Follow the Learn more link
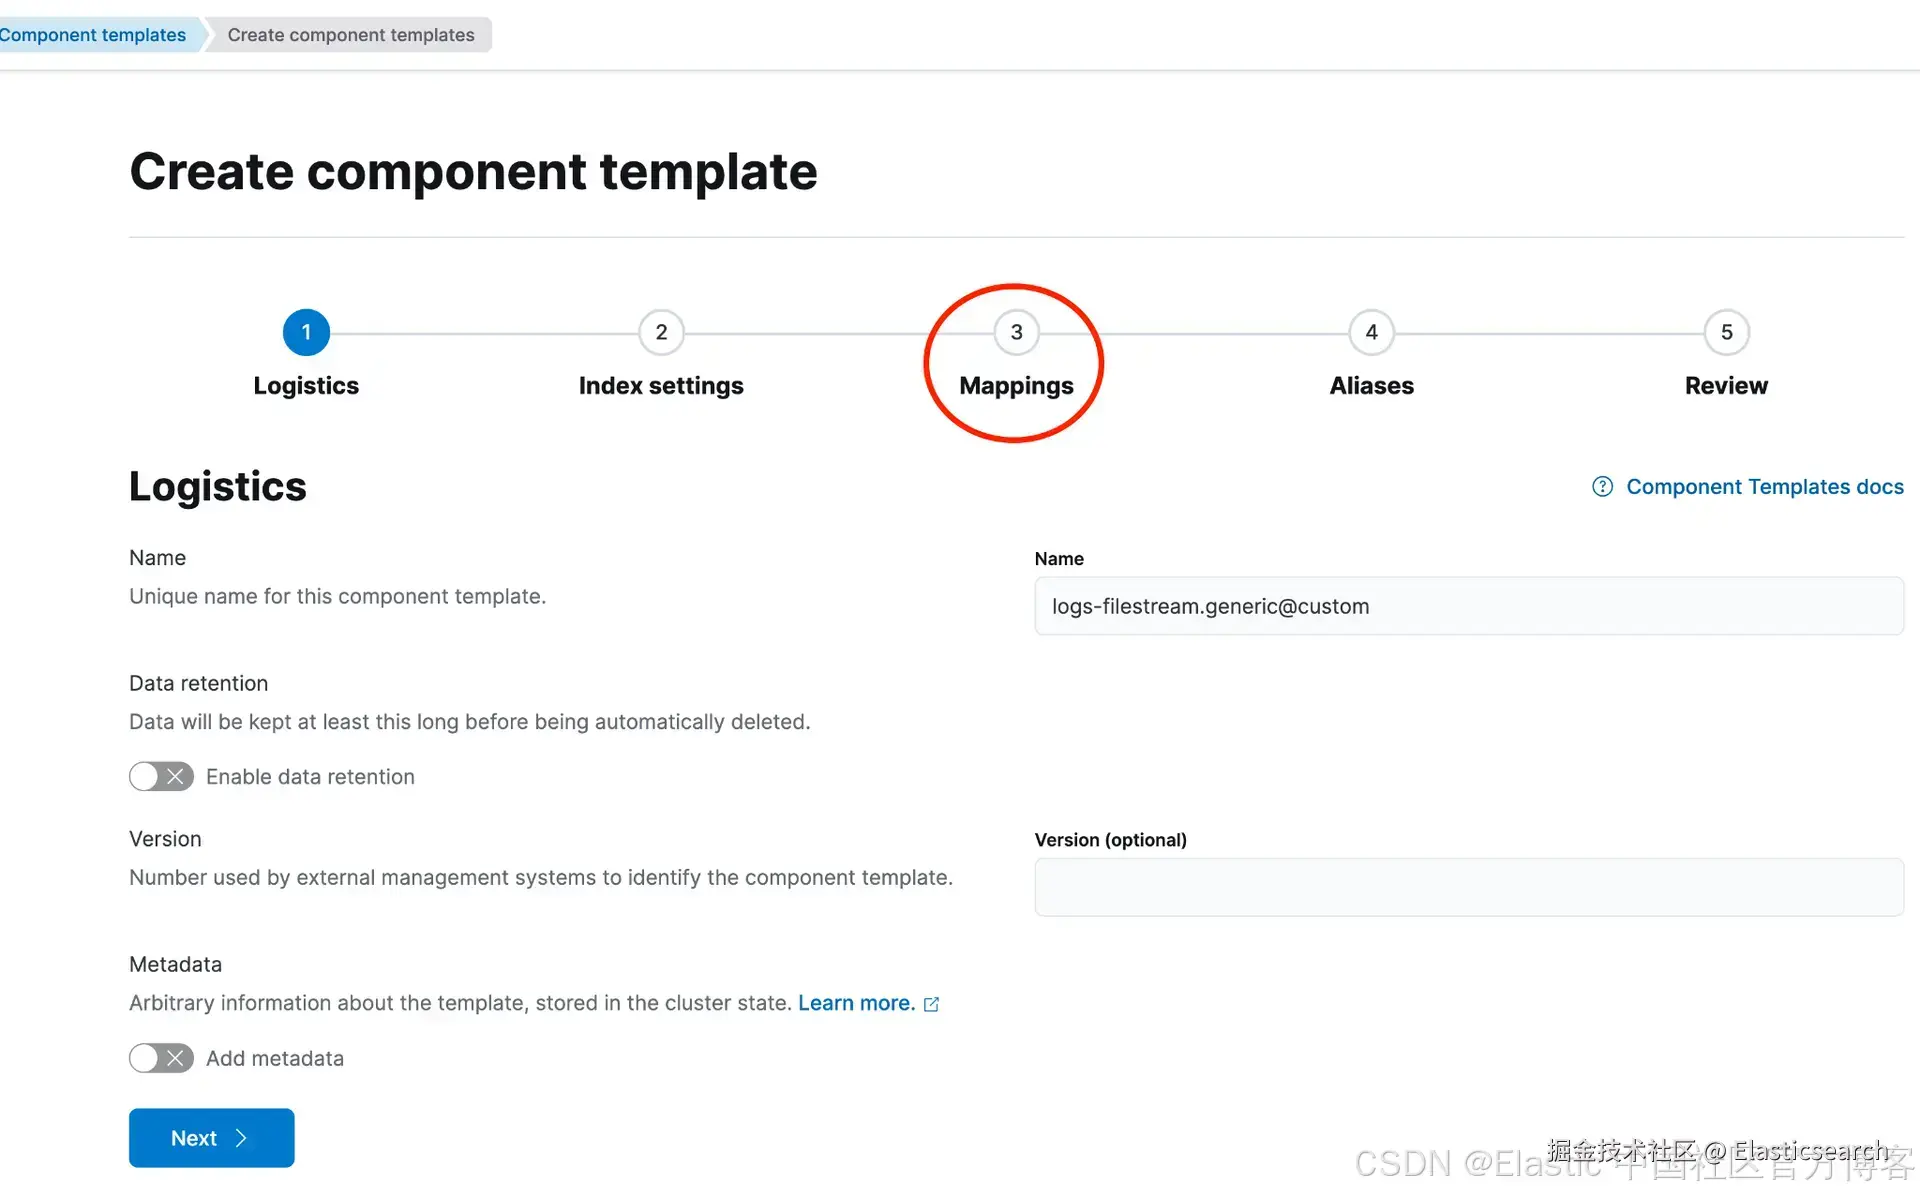Image resolution: width=1920 pixels, height=1195 pixels. point(856,1003)
